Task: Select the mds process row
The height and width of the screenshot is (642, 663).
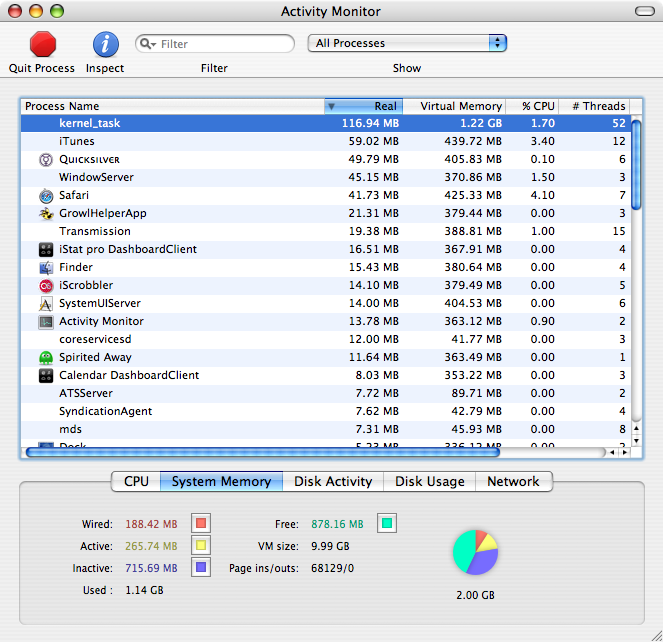Action: (326, 429)
